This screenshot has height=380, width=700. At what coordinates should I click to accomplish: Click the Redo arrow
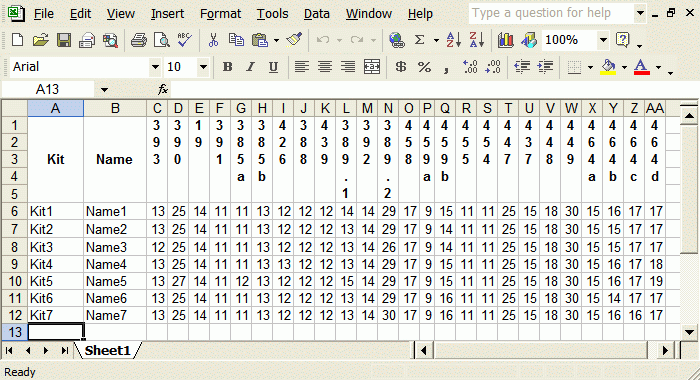click(357, 40)
